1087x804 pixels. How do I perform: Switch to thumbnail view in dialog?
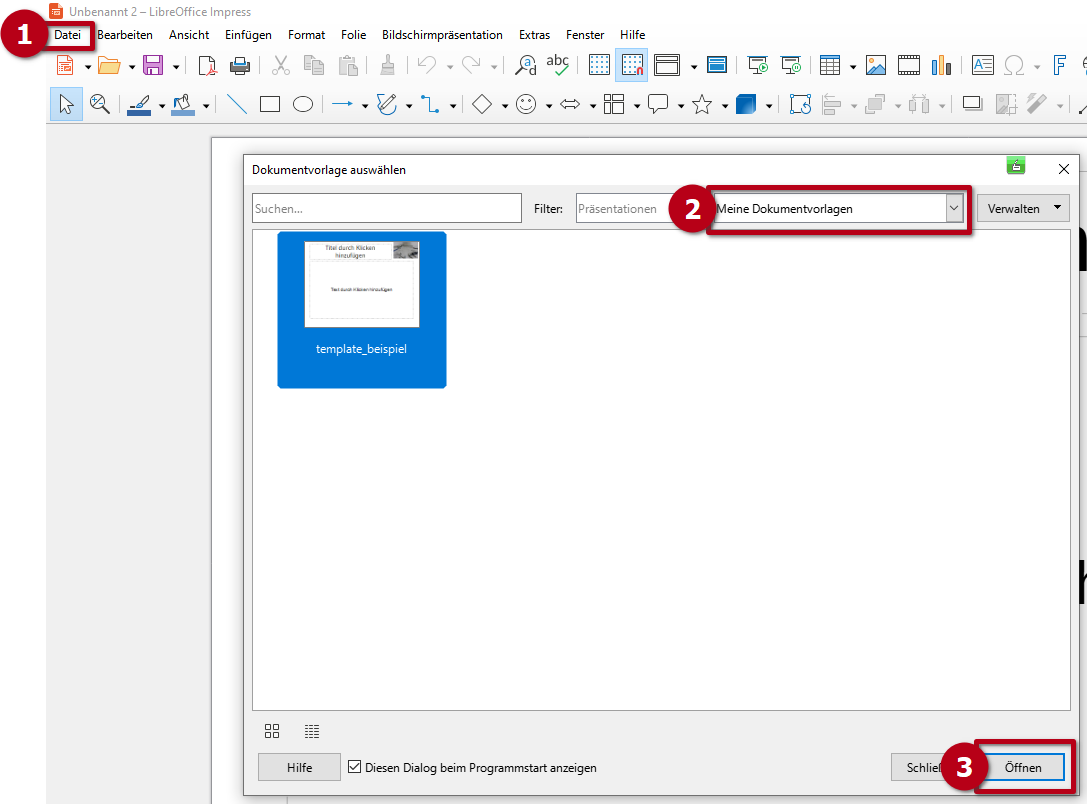click(x=272, y=731)
